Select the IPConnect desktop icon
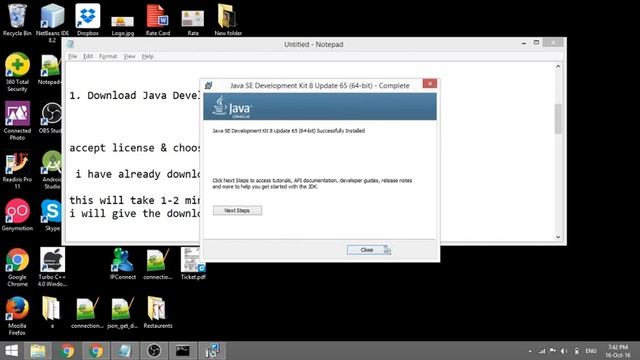Screen dimensions: 640x360 (x=122, y=264)
